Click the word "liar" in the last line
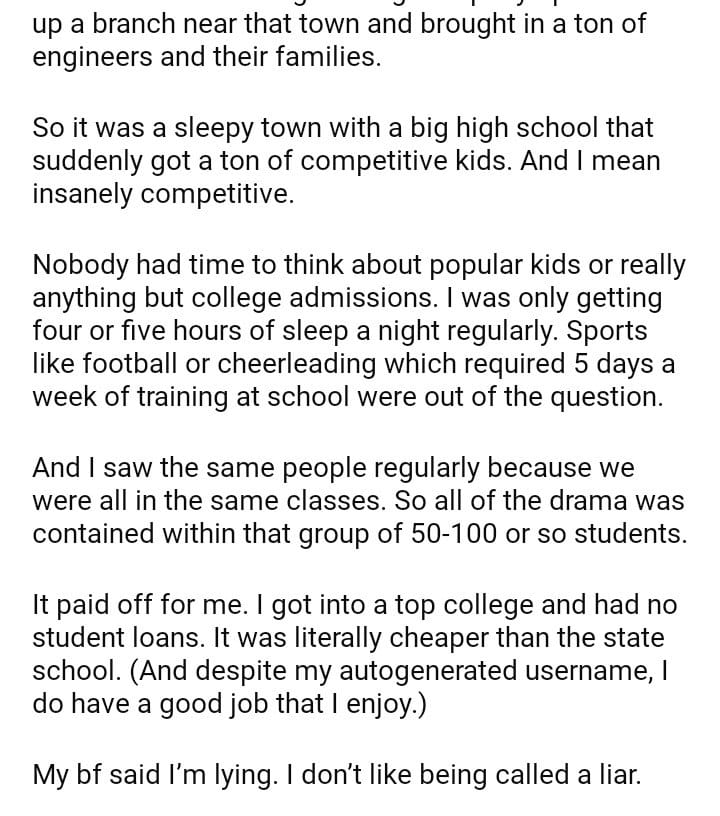 pos(613,773)
